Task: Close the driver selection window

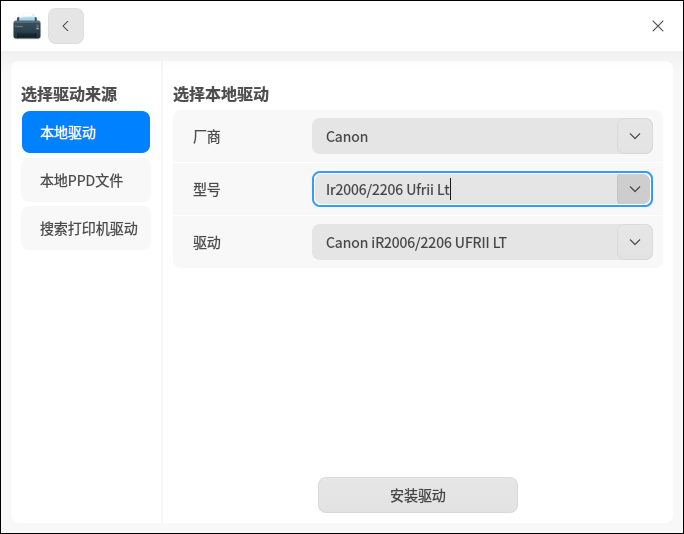Action: (658, 26)
